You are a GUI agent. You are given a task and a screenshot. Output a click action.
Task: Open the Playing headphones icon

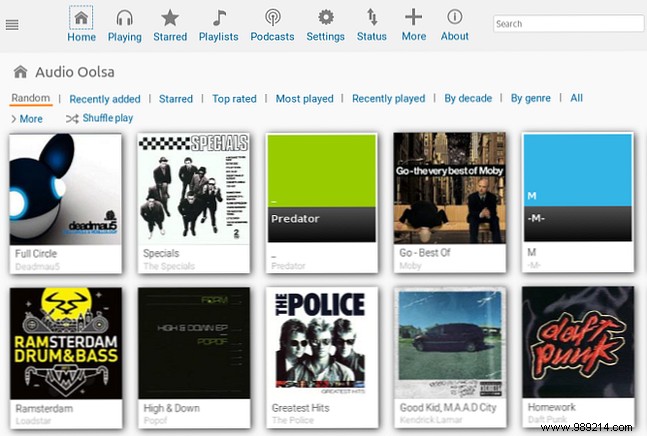coord(125,18)
